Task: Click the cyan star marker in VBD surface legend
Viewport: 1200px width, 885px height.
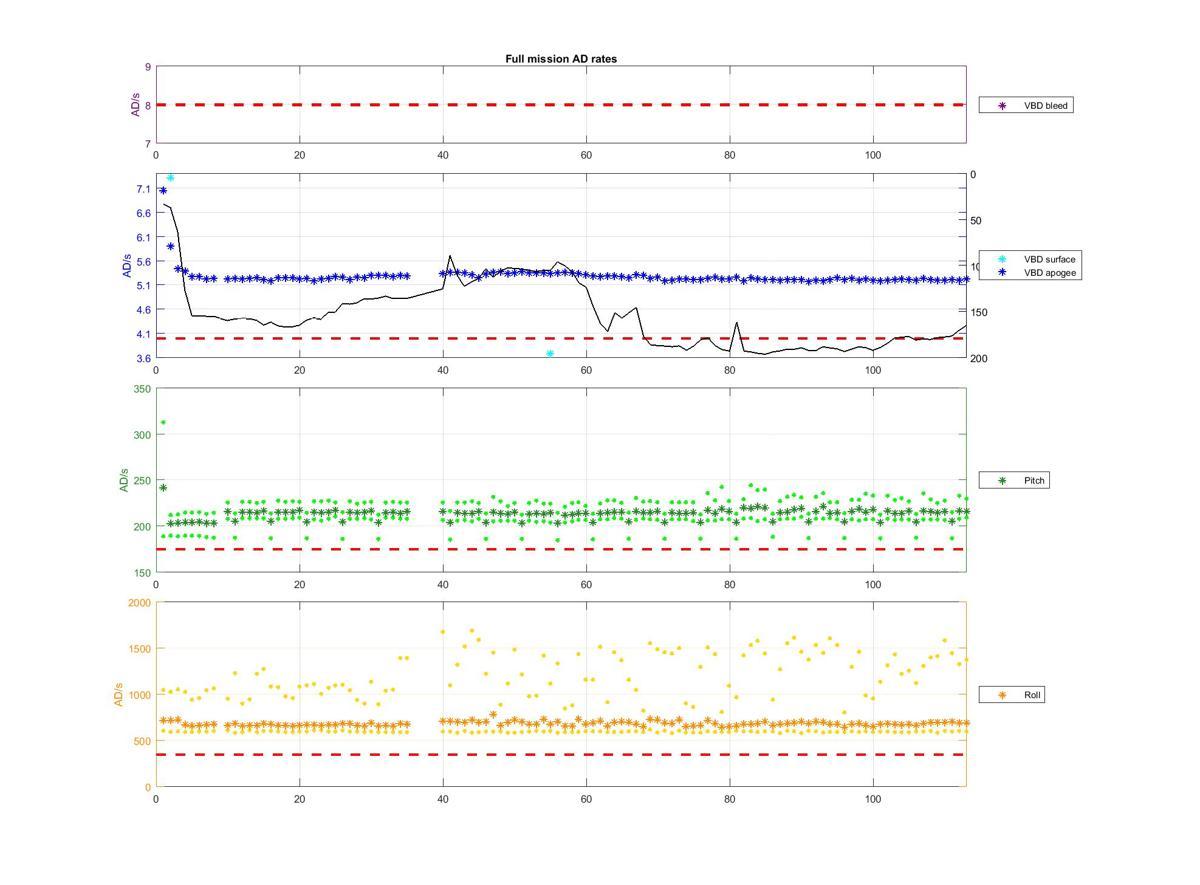Action: pyautogui.click(x=1002, y=259)
